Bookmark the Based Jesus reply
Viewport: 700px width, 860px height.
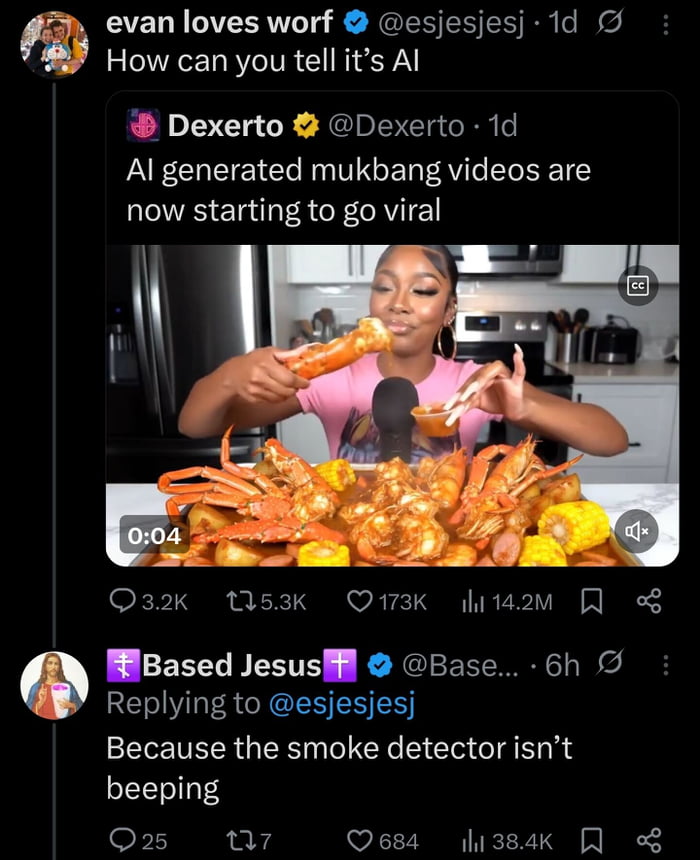click(591, 840)
